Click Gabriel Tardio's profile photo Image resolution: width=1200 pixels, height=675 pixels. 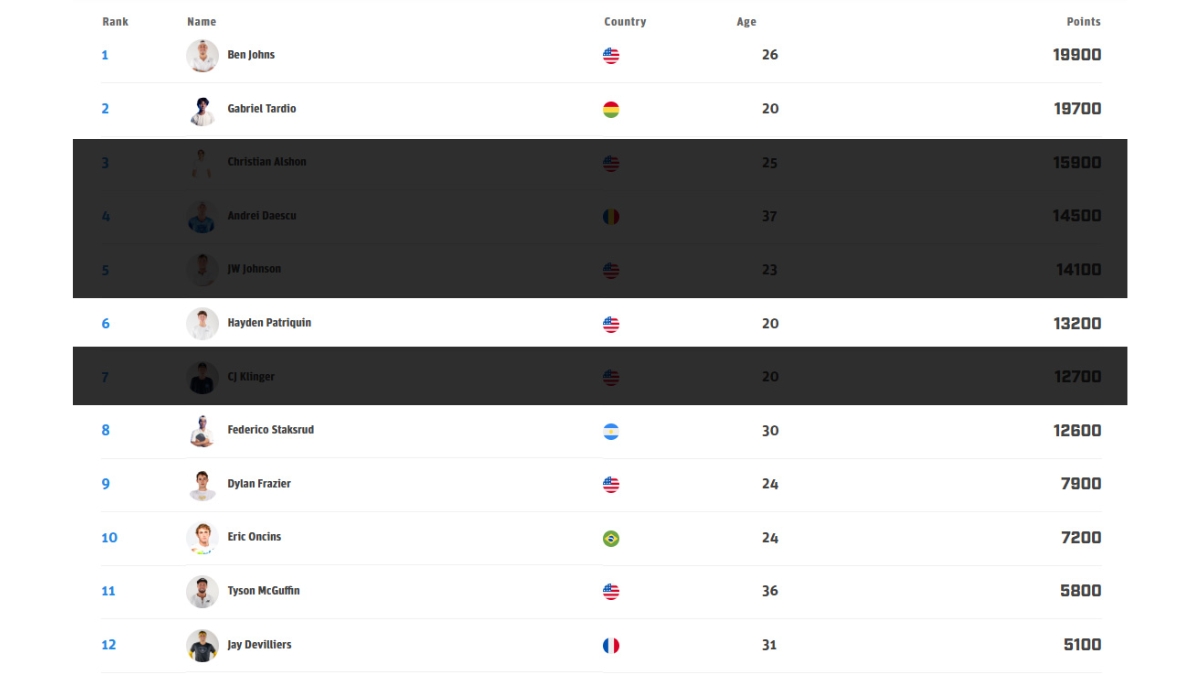click(x=202, y=109)
